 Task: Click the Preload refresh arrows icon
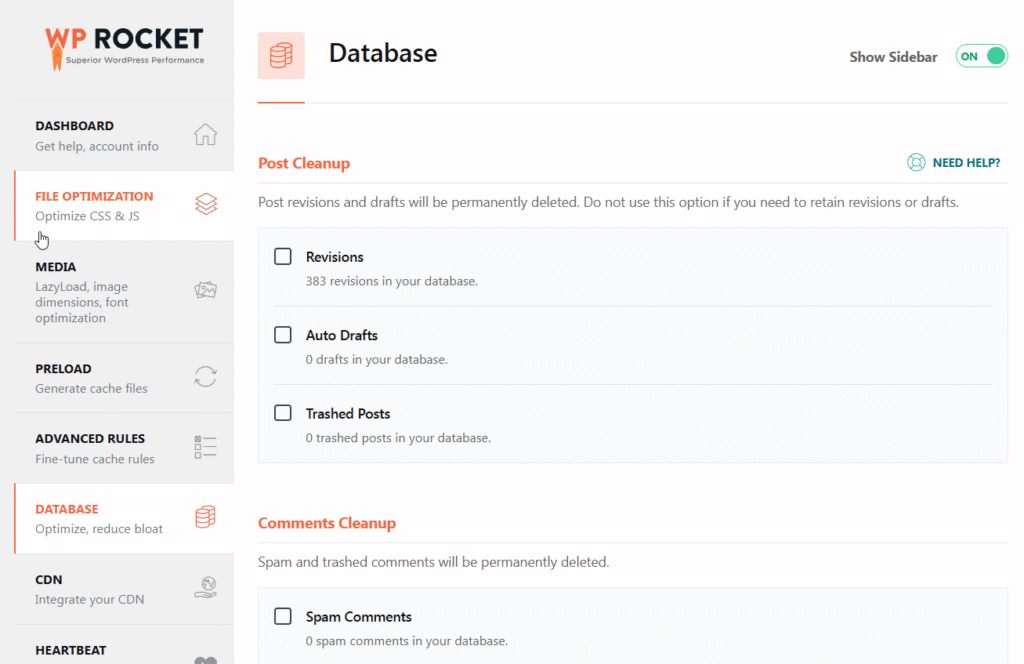point(205,377)
